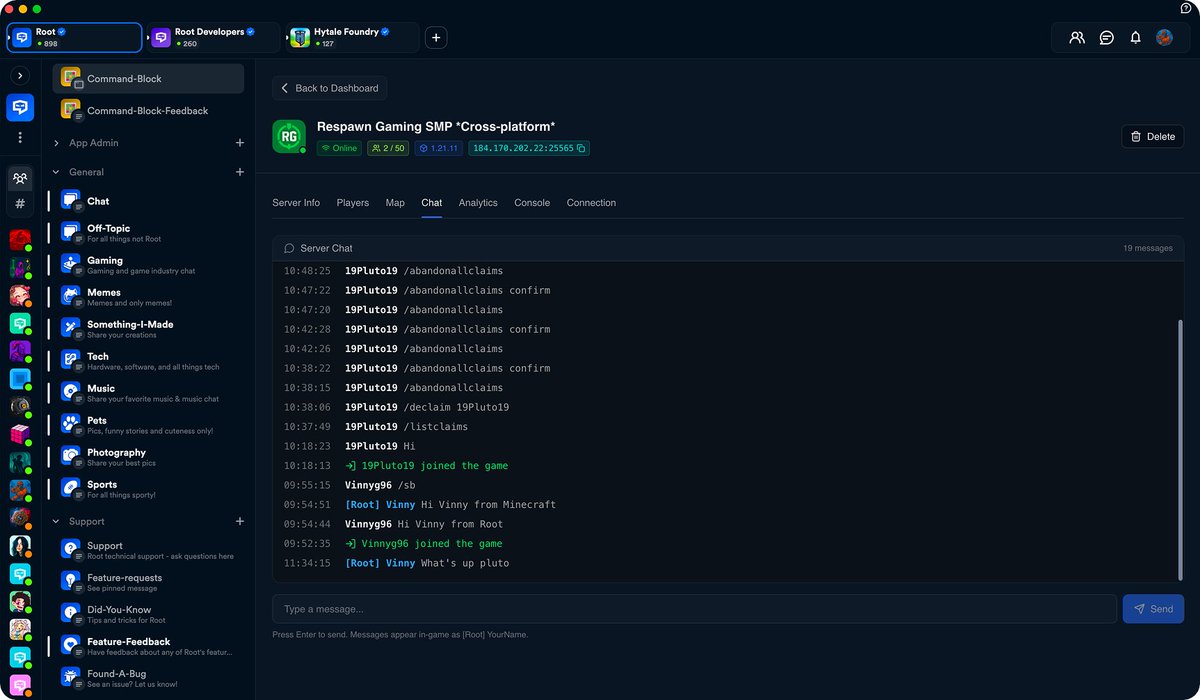The width and height of the screenshot is (1200, 700).
Task: Open Command-Block-Feedback channel
Action: 148,111
